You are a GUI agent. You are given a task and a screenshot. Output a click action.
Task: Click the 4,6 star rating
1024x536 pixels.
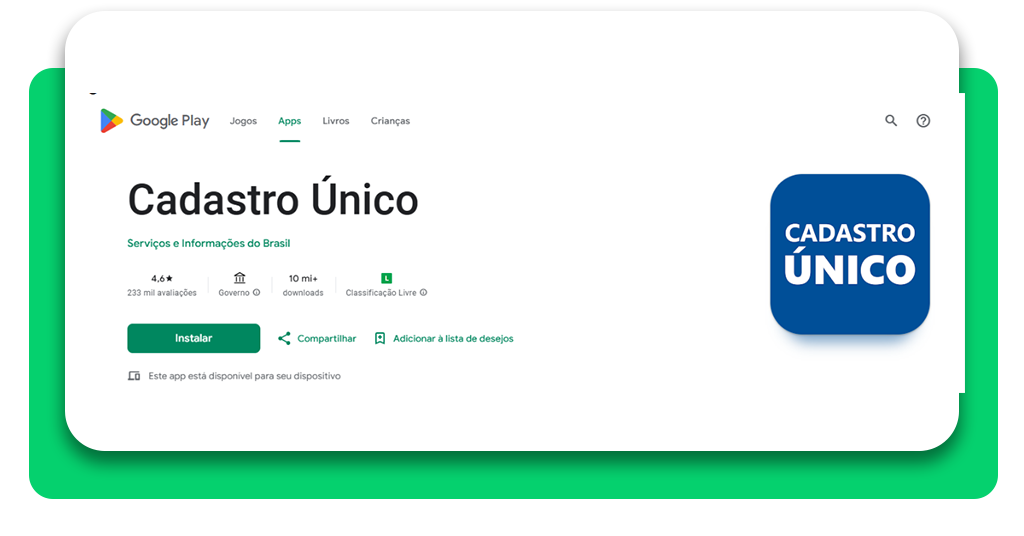[x=161, y=278]
